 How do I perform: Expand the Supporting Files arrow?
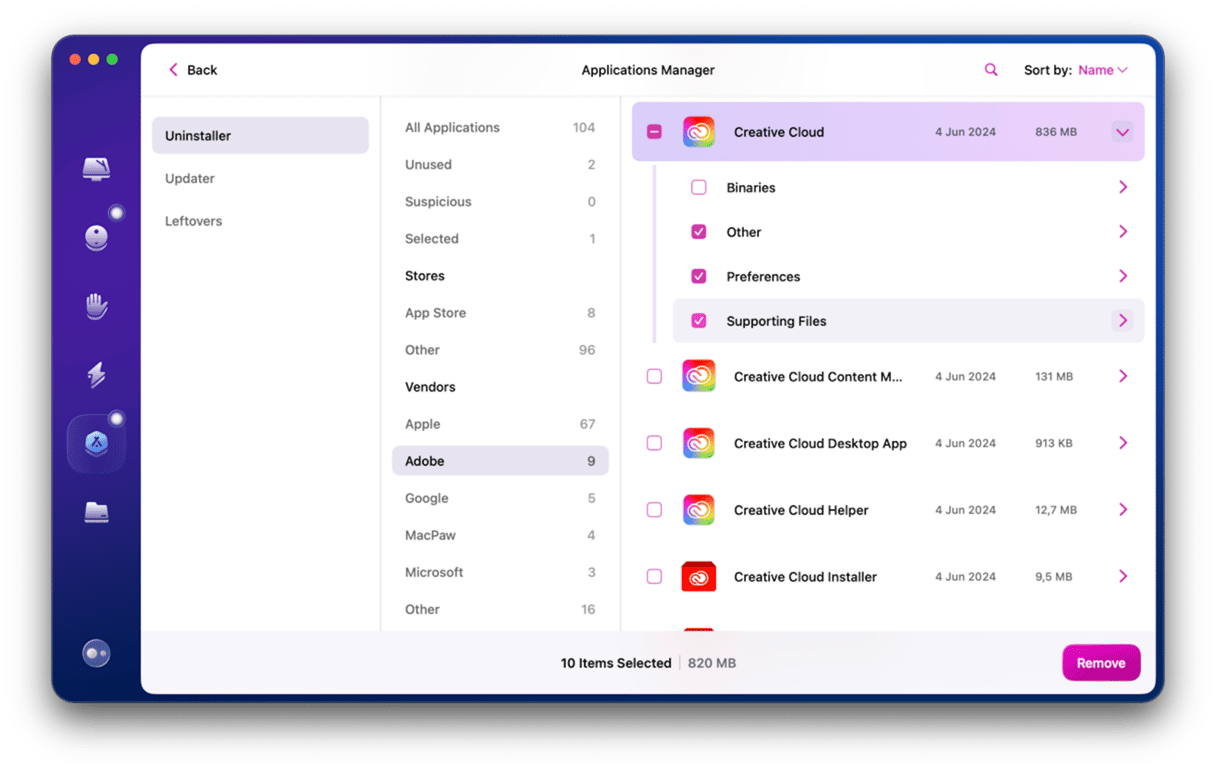1122,321
